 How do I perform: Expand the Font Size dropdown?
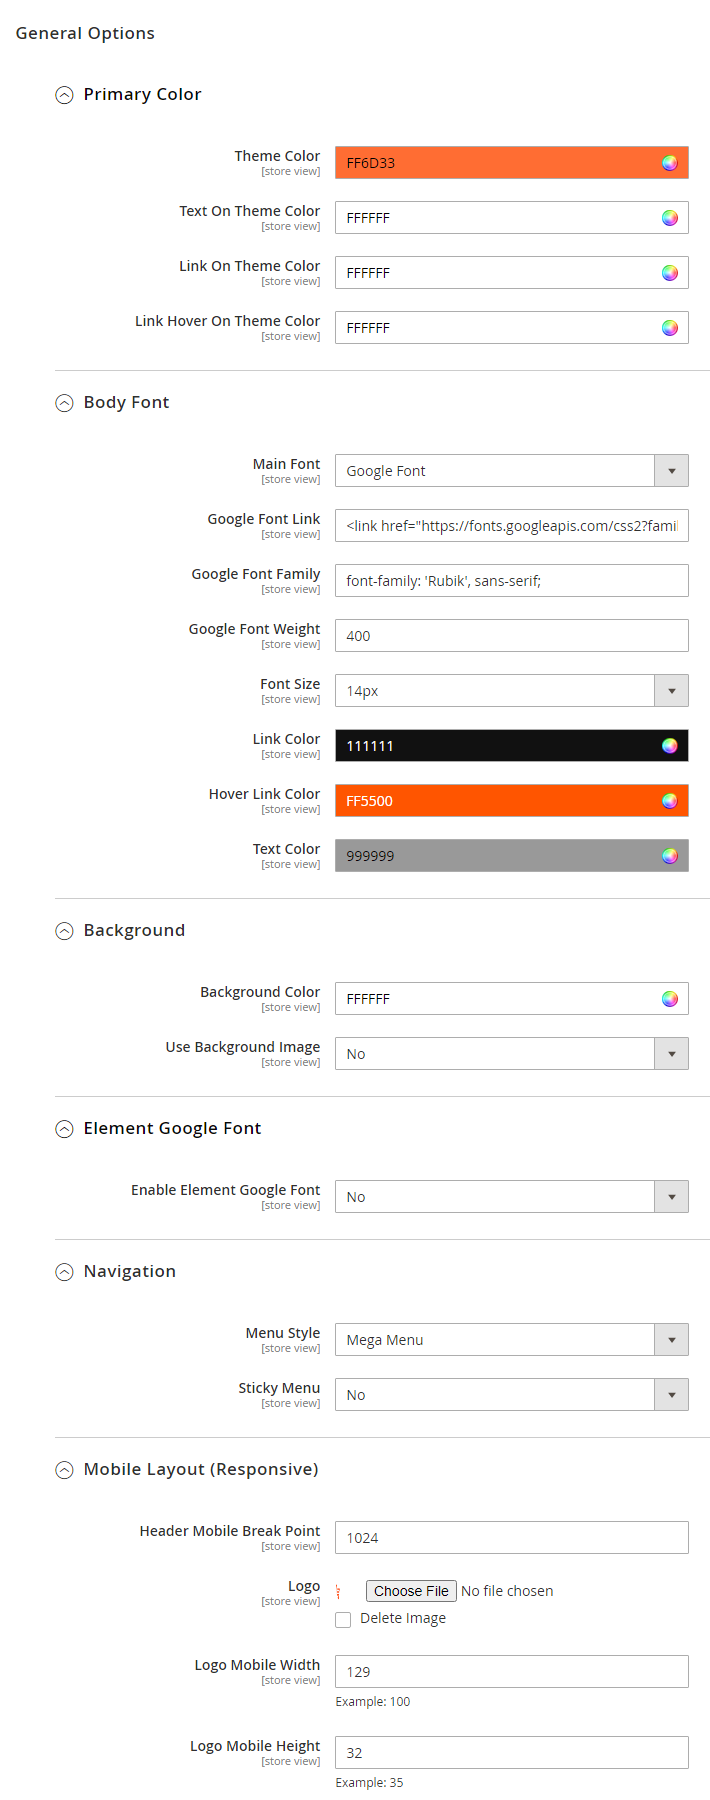(511, 691)
